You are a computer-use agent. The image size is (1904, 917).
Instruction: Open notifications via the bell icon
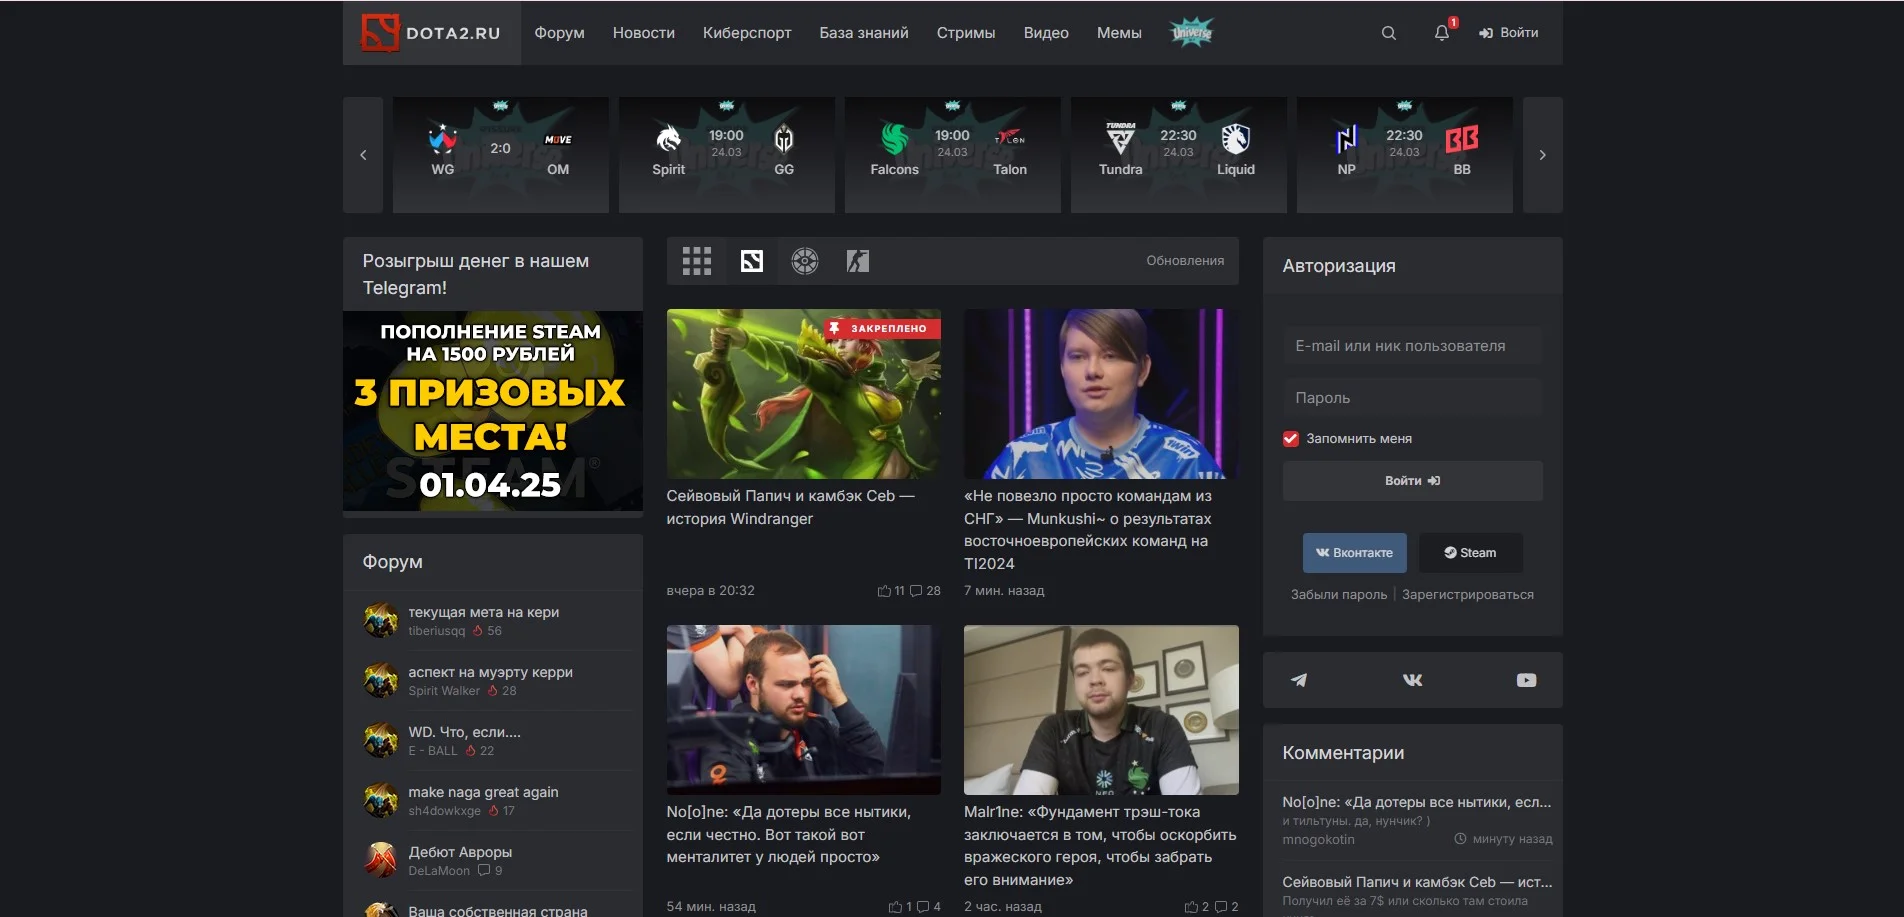(1440, 33)
